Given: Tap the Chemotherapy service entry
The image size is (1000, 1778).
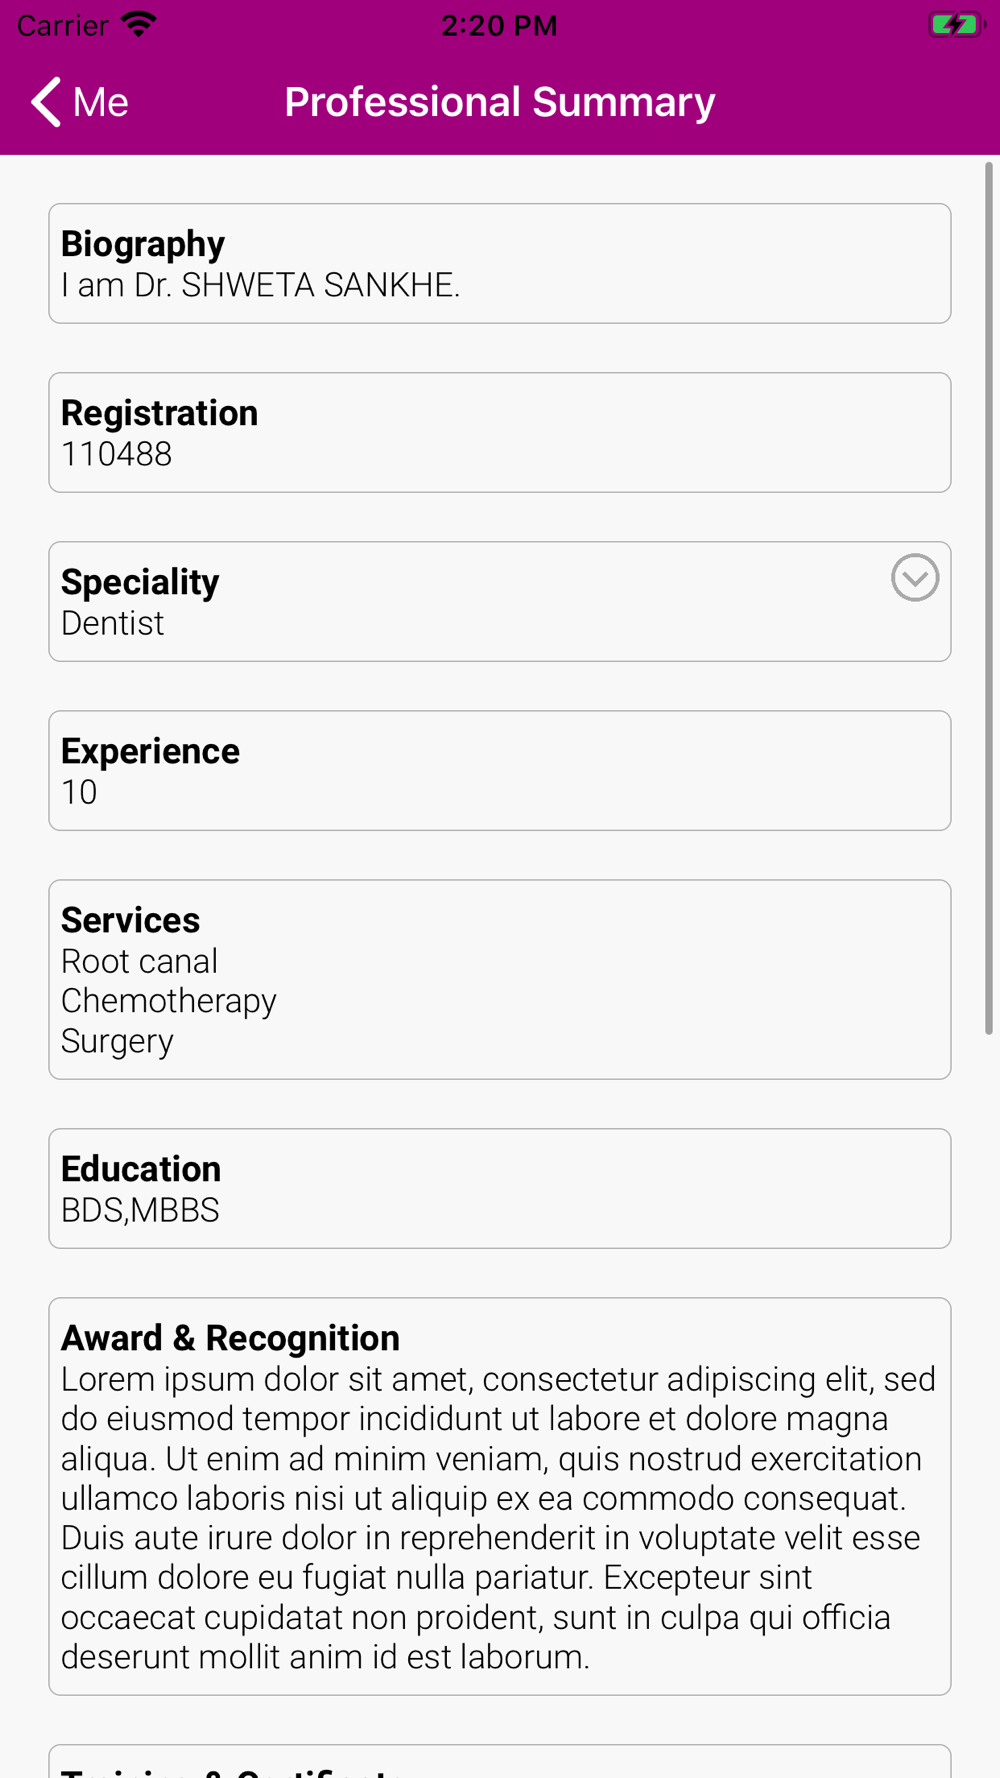Looking at the screenshot, I should pos(169,1001).
